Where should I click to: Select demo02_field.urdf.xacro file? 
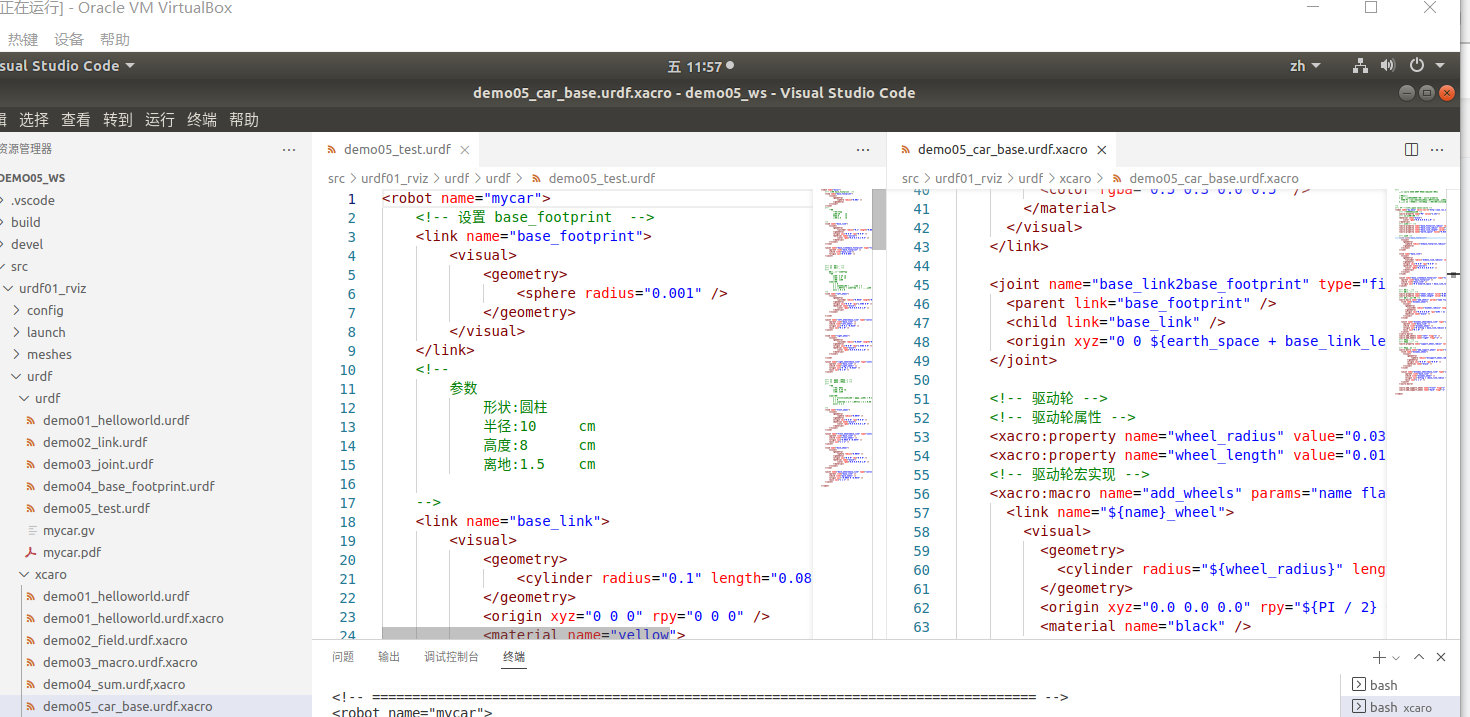coord(115,640)
